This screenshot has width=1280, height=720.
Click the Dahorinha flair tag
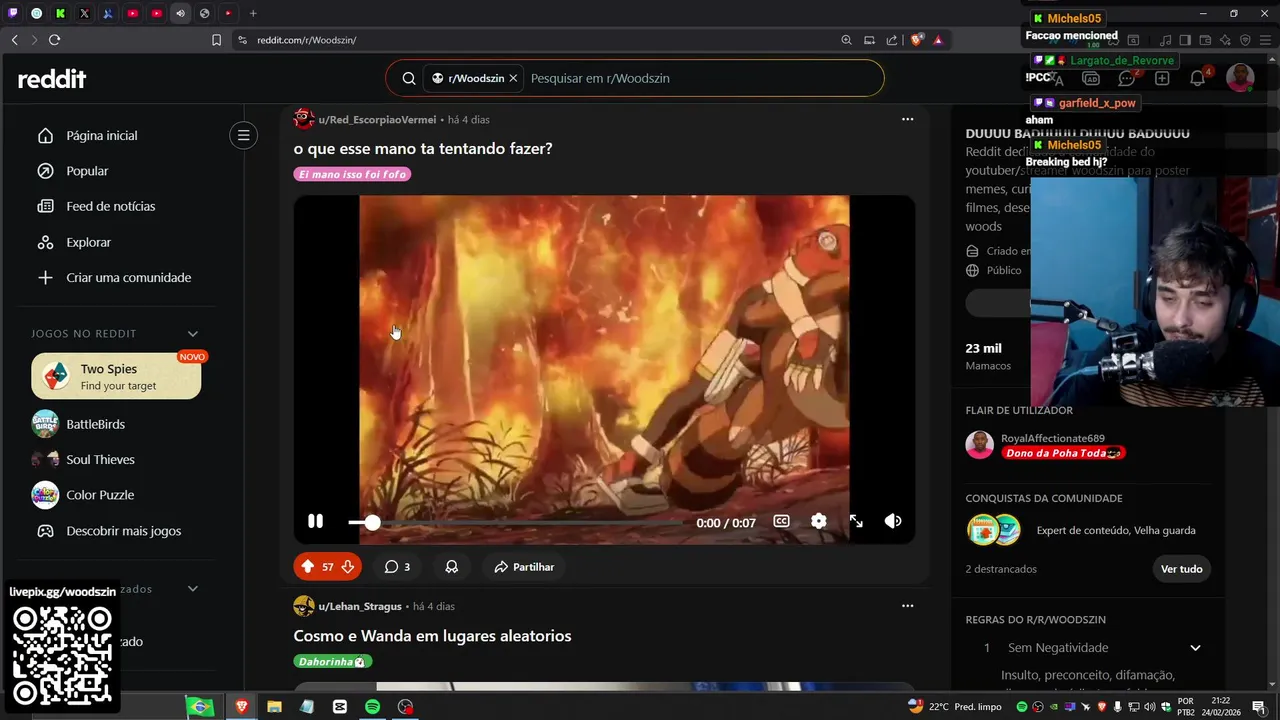[333, 662]
